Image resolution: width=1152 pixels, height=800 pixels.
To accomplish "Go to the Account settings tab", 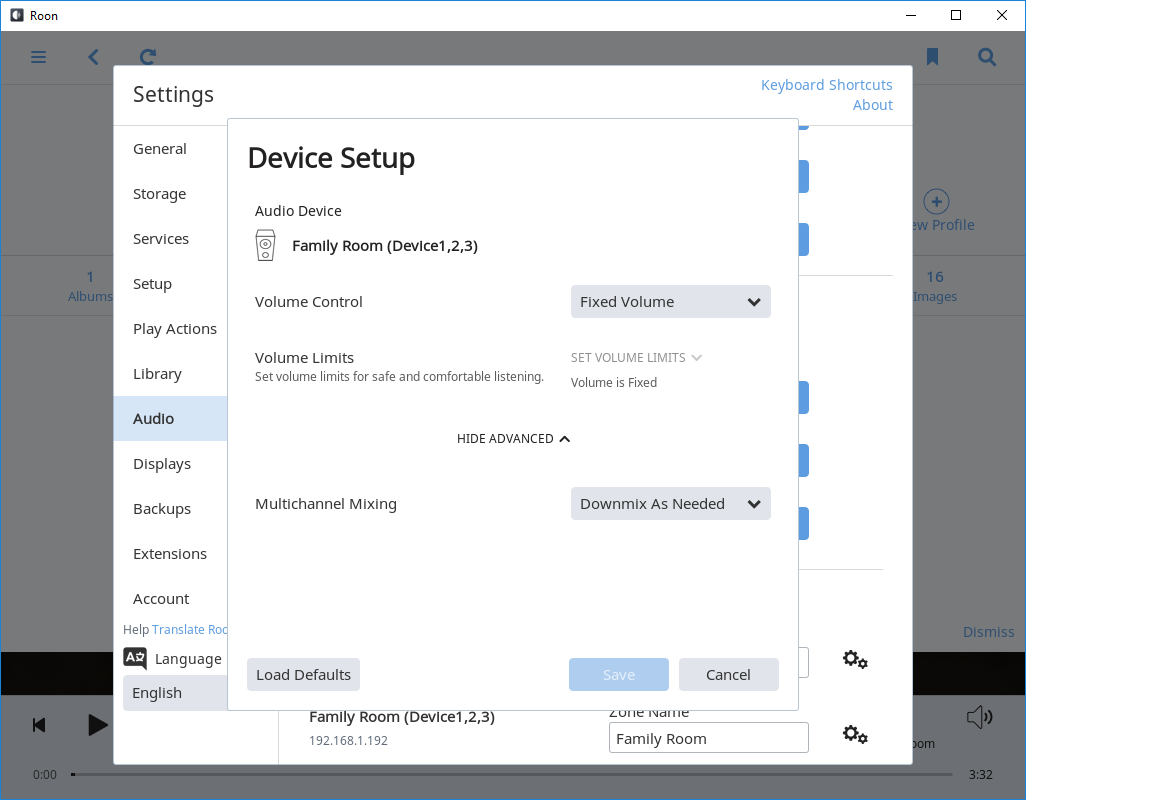I will coord(170,599).
